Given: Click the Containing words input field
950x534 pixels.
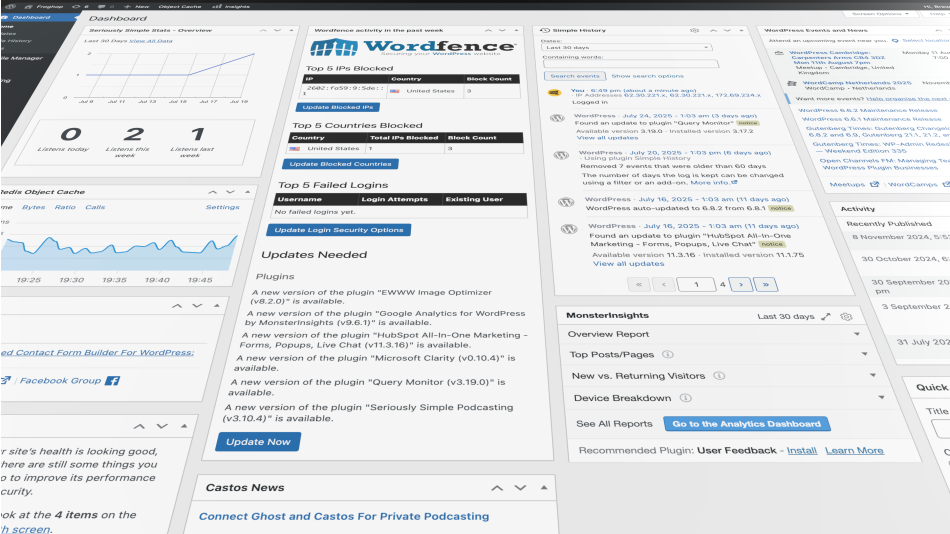Looking at the screenshot, I should [x=630, y=64].
